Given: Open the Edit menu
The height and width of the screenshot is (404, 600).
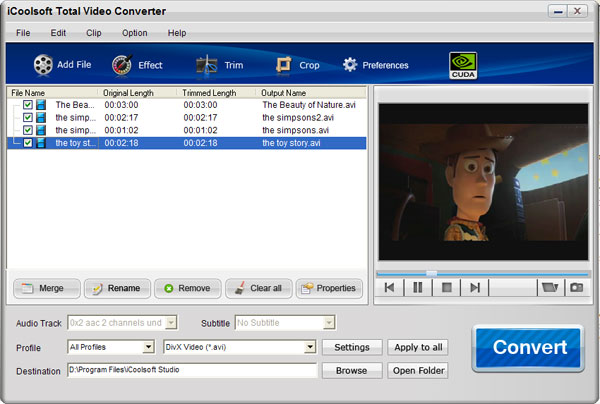Looking at the screenshot, I should [58, 33].
